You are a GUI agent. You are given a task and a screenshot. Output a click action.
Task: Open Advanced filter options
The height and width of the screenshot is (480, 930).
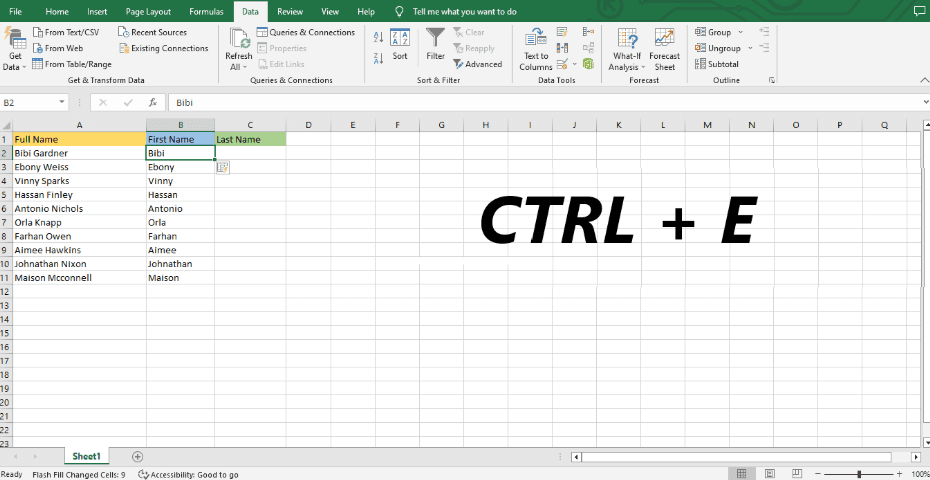[x=477, y=64]
